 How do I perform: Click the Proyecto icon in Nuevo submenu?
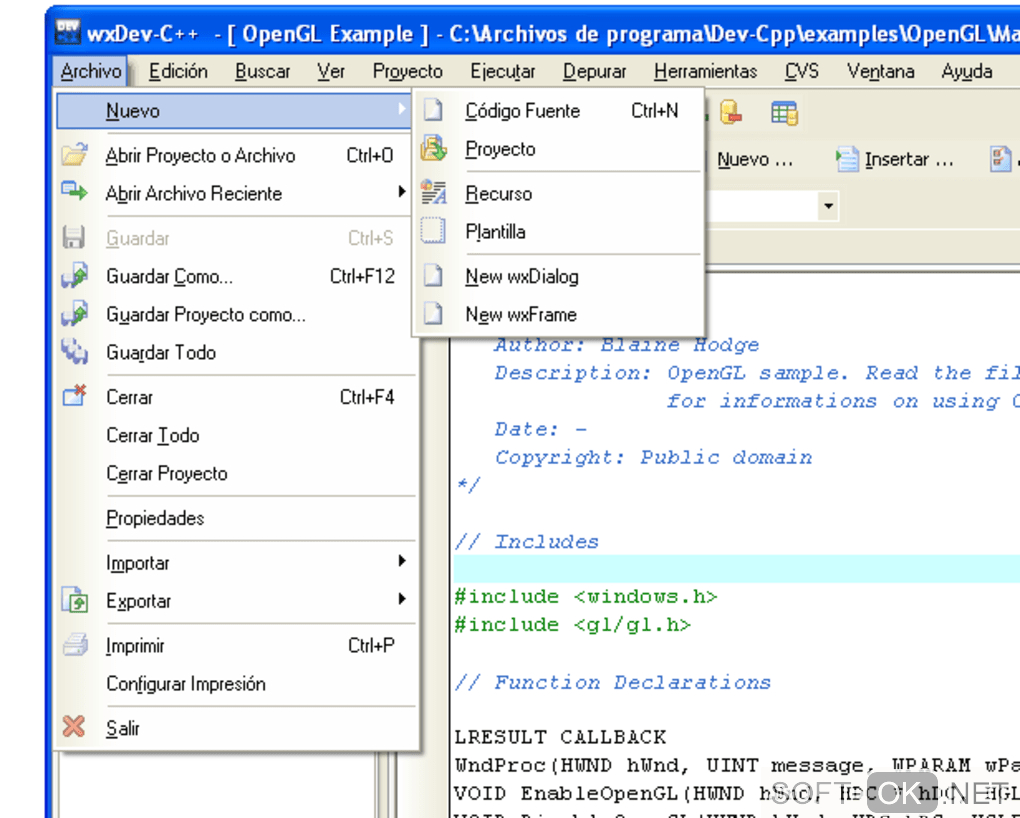[x=433, y=148]
